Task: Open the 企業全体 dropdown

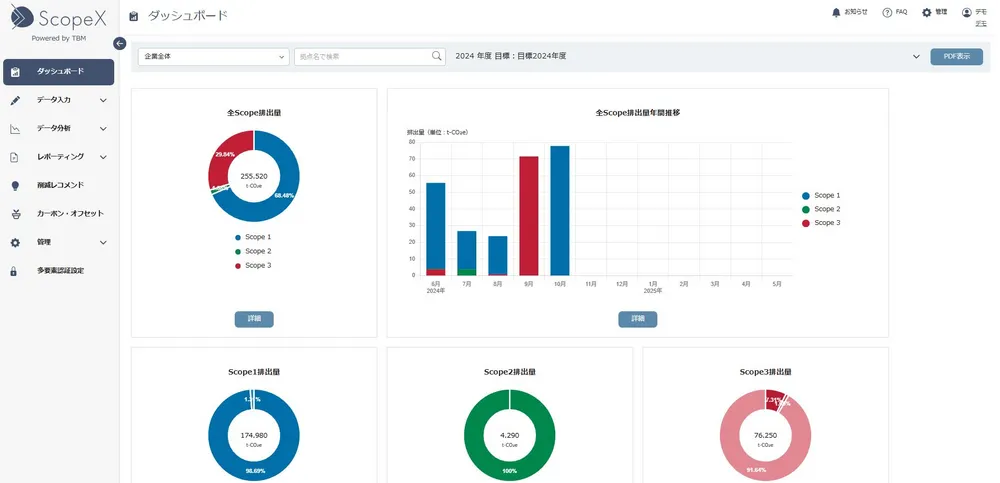Action: point(213,57)
